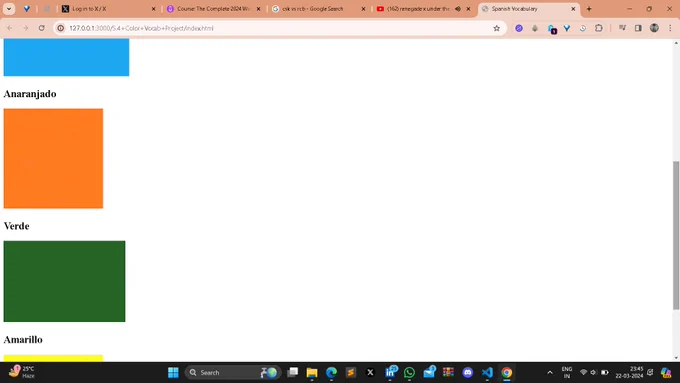Screen dimensions: 680x383
Task: Click the scrollbar down arrow
Action: [x=676, y=358]
